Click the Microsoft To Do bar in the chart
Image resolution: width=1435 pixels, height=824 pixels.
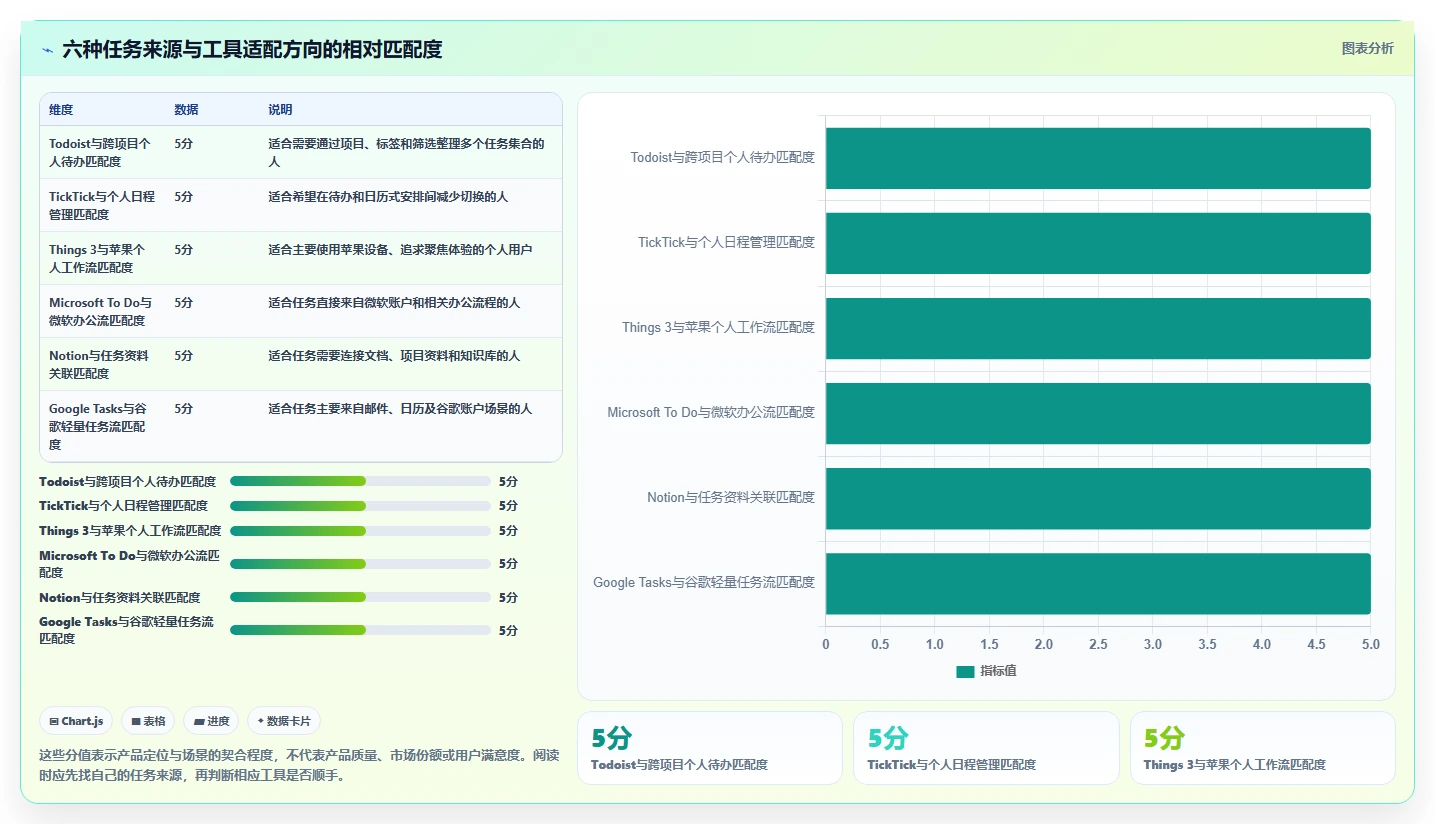pyautogui.click(x=1098, y=413)
